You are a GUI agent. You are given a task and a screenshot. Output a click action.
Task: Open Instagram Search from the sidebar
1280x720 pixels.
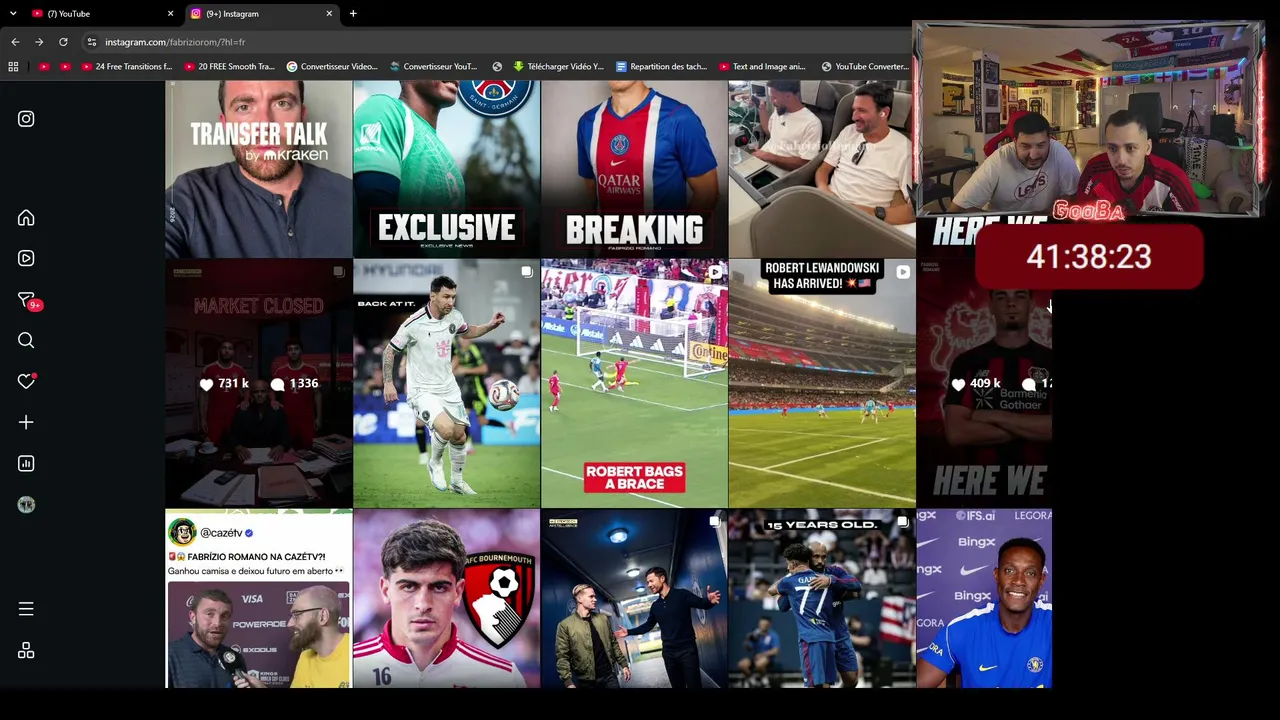[x=26, y=340]
